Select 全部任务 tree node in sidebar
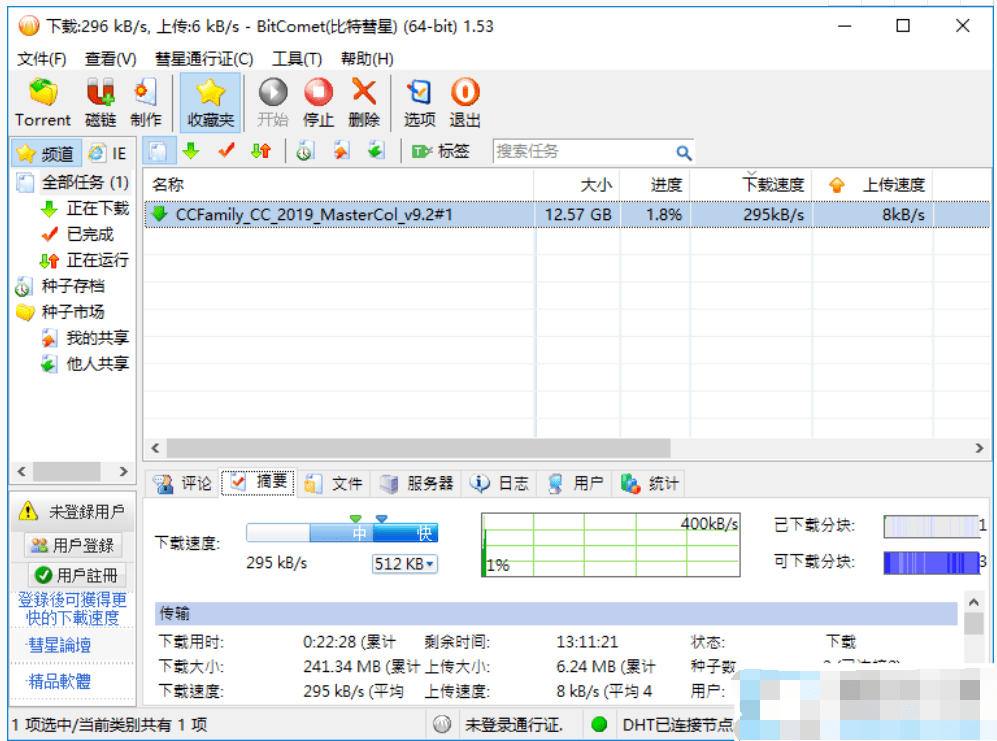This screenshot has height=741, width=997. 85,182
